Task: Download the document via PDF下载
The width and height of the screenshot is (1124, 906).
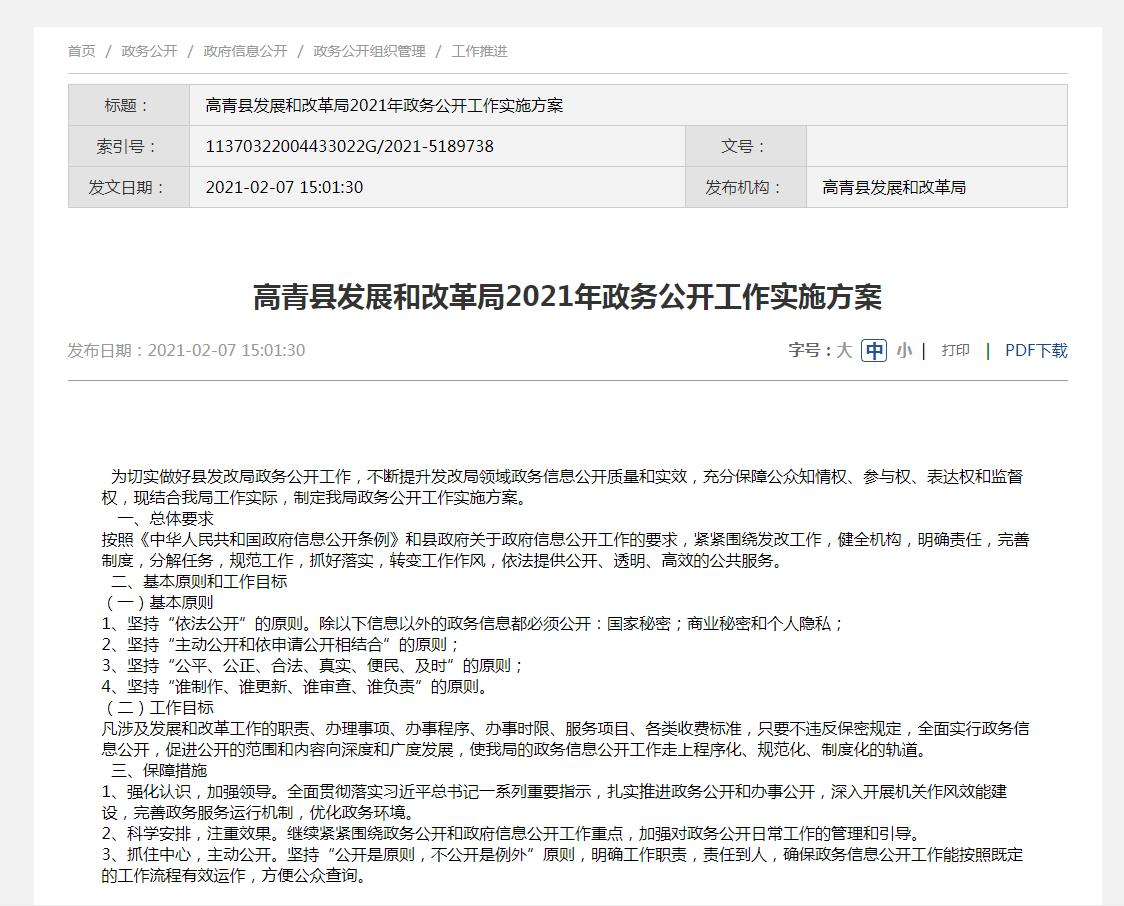Action: (1036, 350)
